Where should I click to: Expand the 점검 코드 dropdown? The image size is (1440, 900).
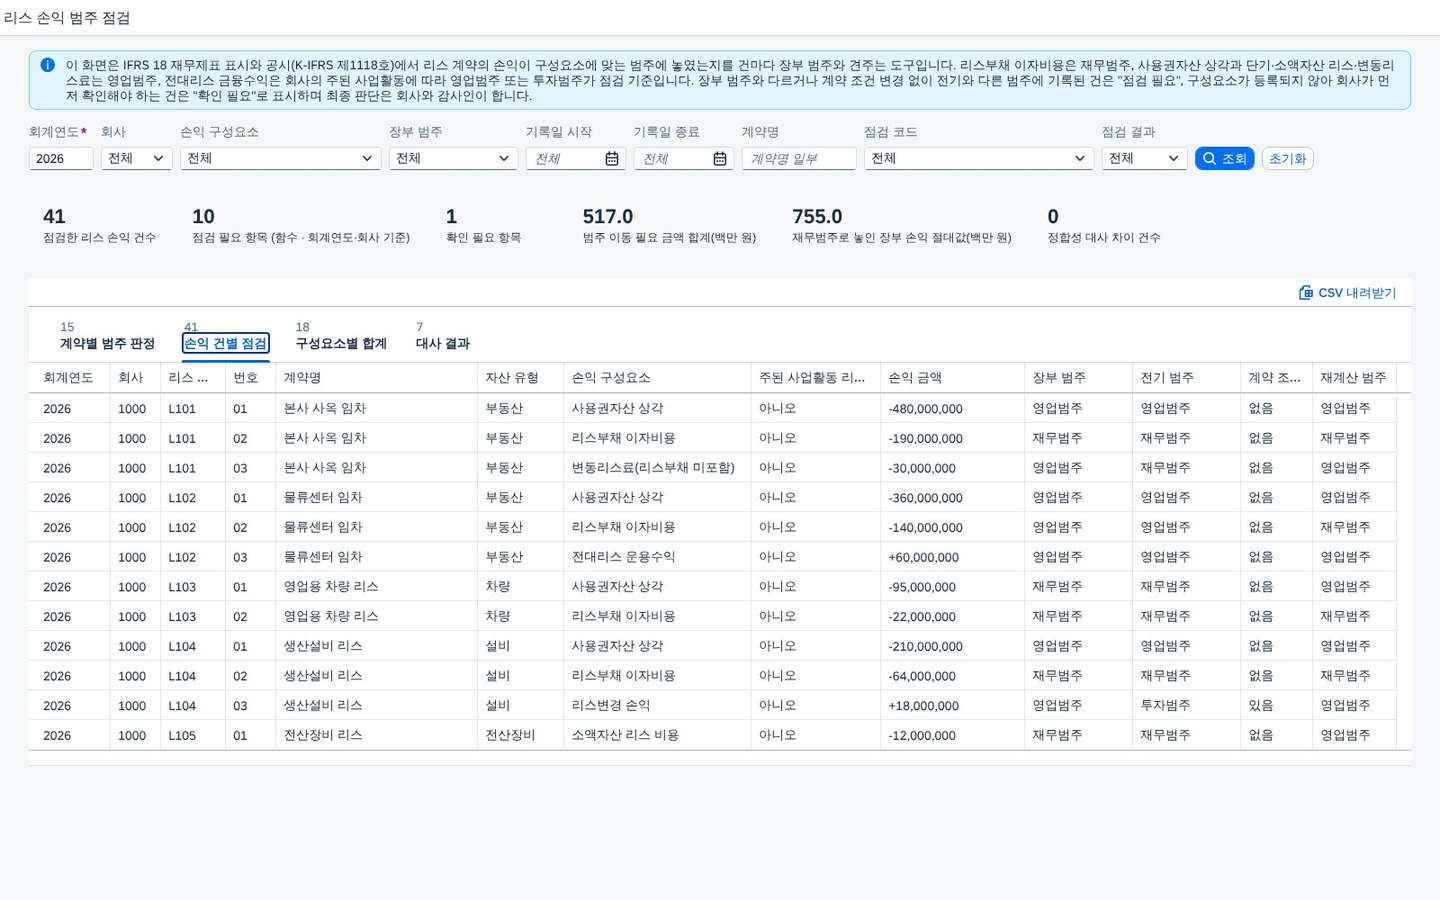[978, 159]
